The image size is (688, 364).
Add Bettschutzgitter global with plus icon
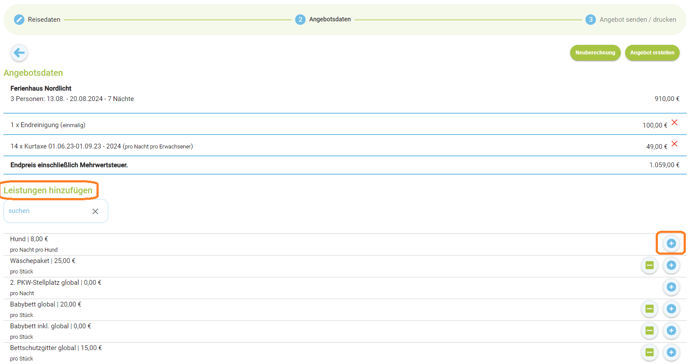(671, 352)
